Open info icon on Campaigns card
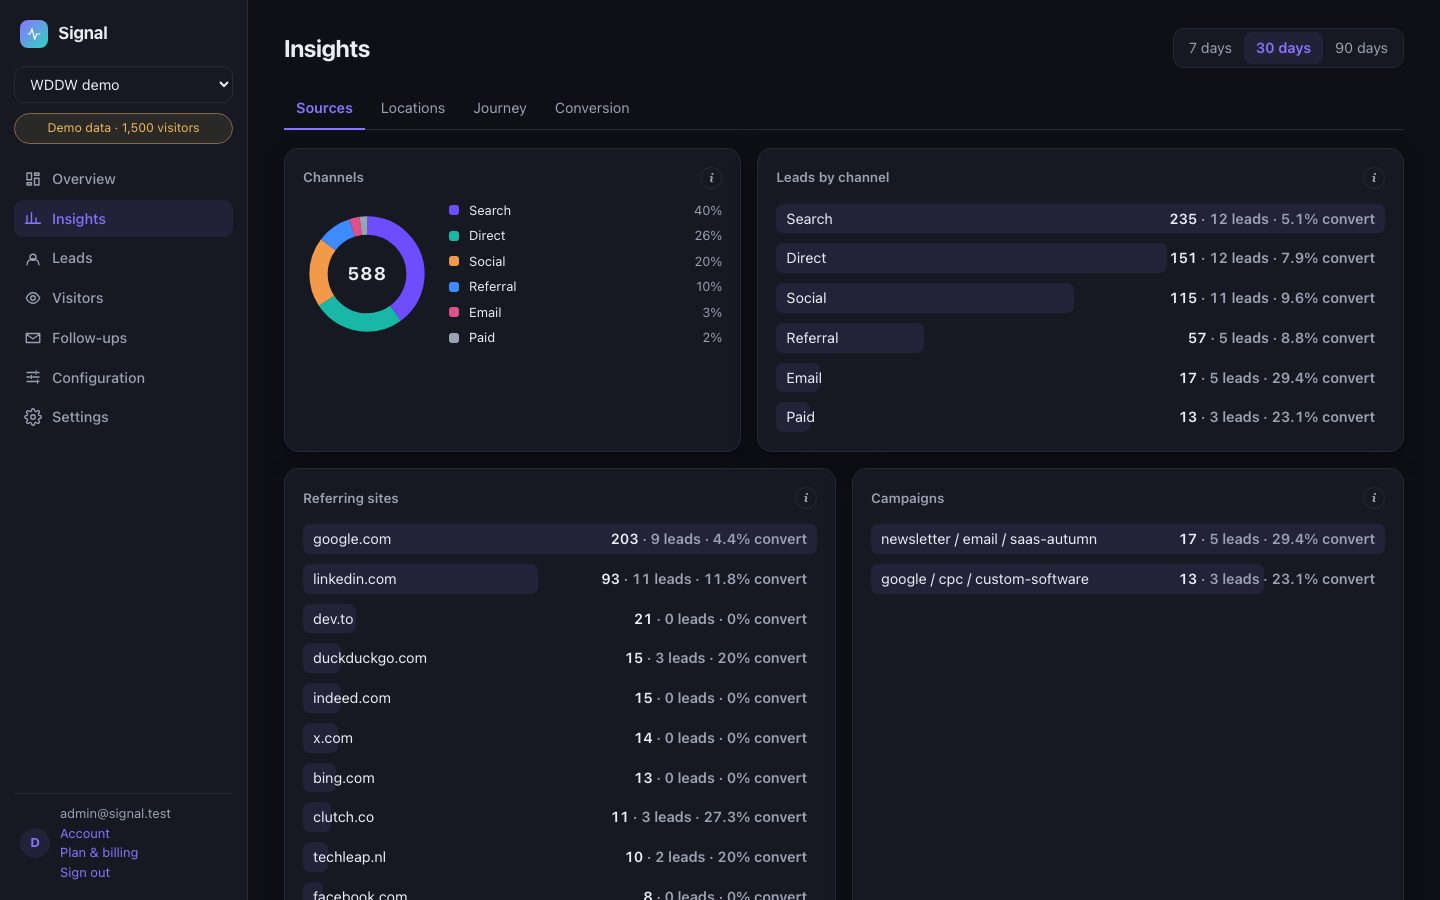The height and width of the screenshot is (900, 1440). [x=1374, y=498]
